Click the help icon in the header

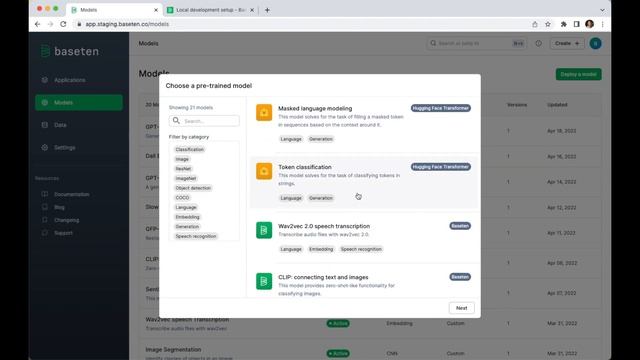[538, 43]
